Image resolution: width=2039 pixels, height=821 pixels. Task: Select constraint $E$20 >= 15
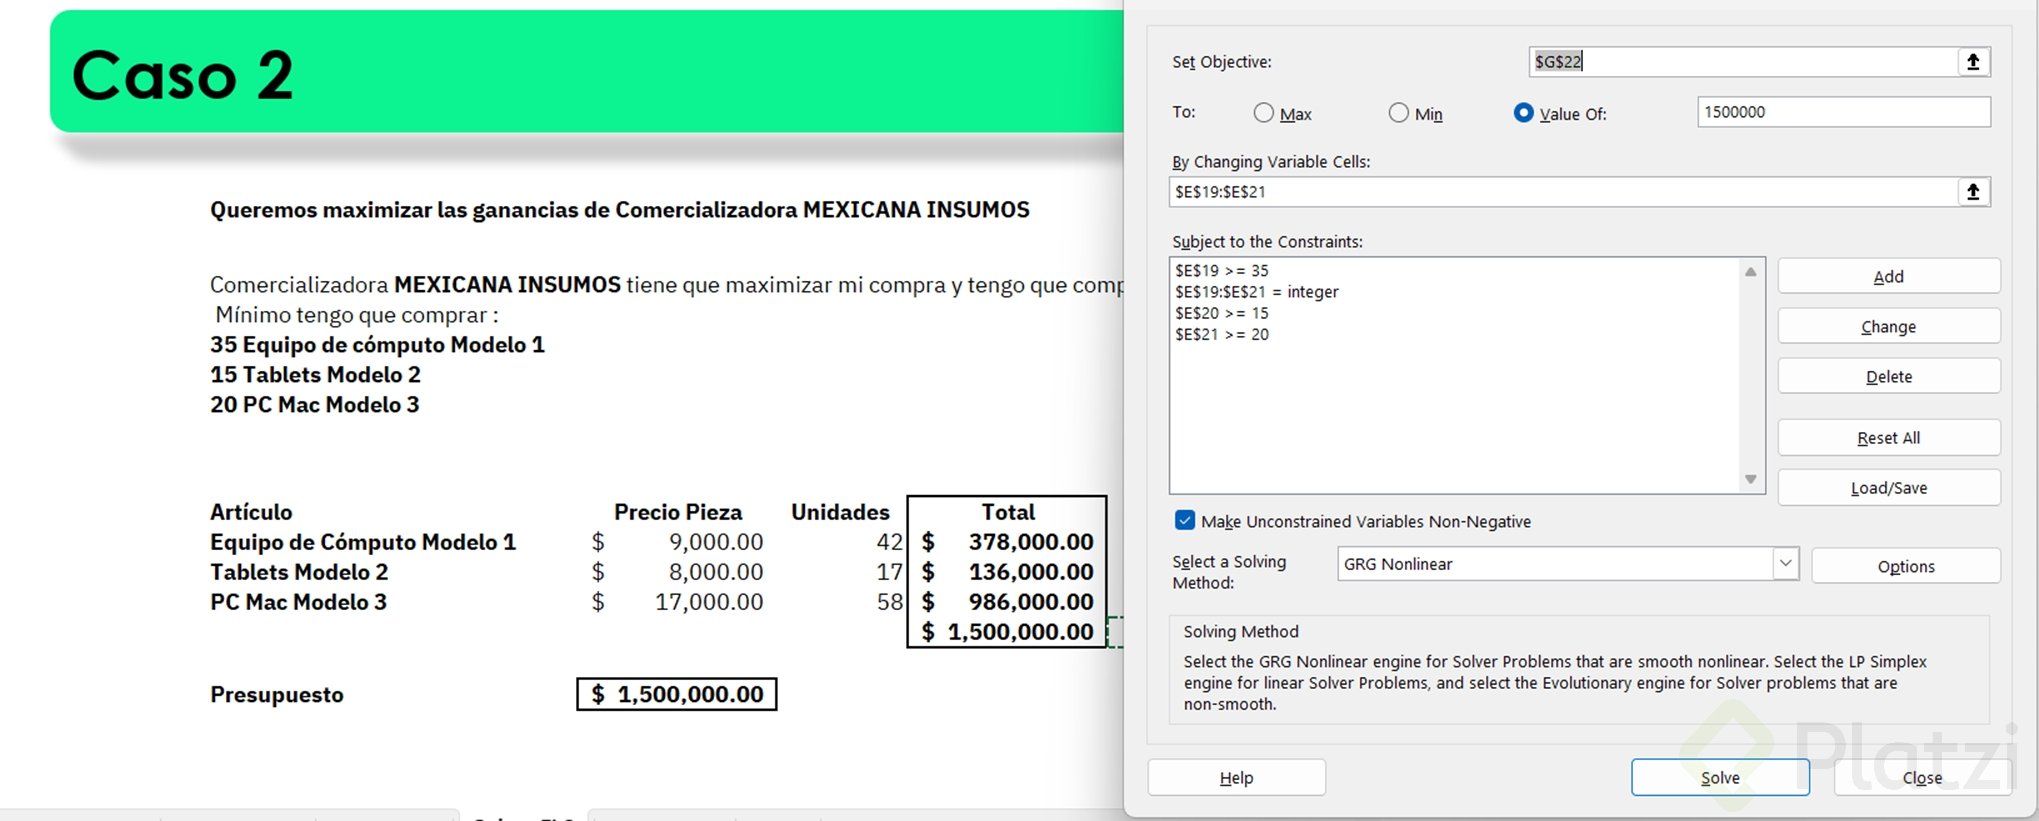coord(1222,313)
